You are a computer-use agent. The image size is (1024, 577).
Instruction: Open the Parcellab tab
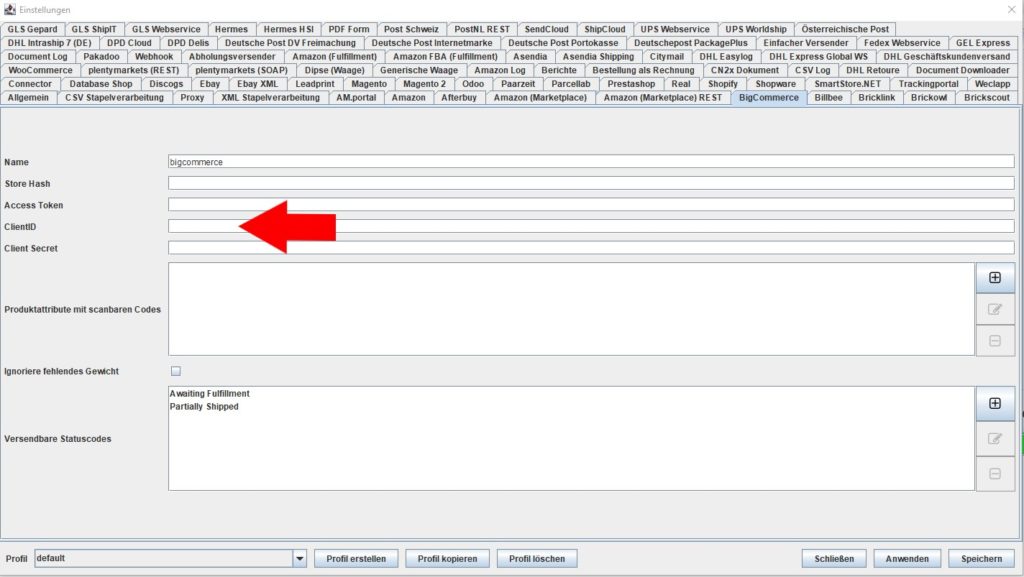570,84
